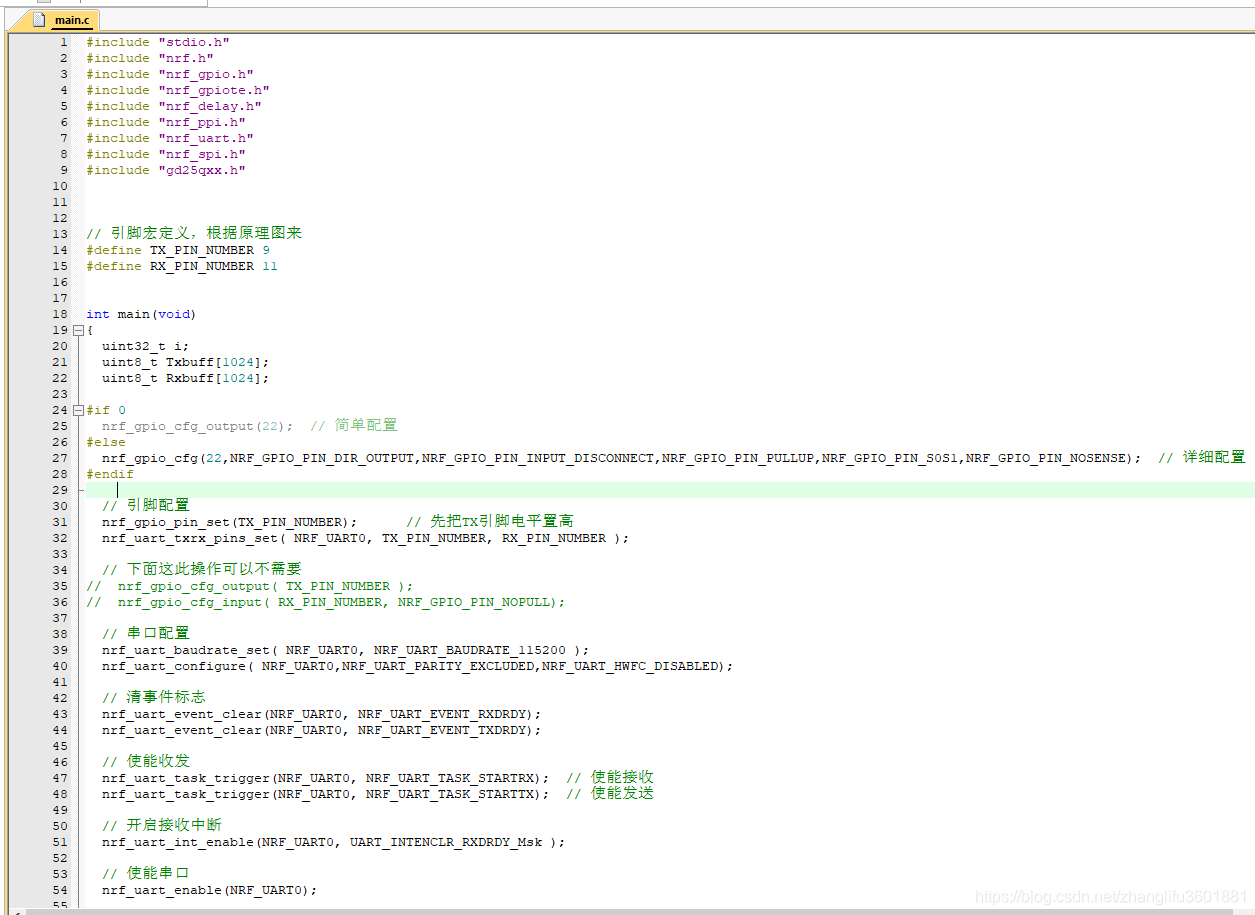Click the #include "nrf_uart.h" line

[x=170, y=138]
